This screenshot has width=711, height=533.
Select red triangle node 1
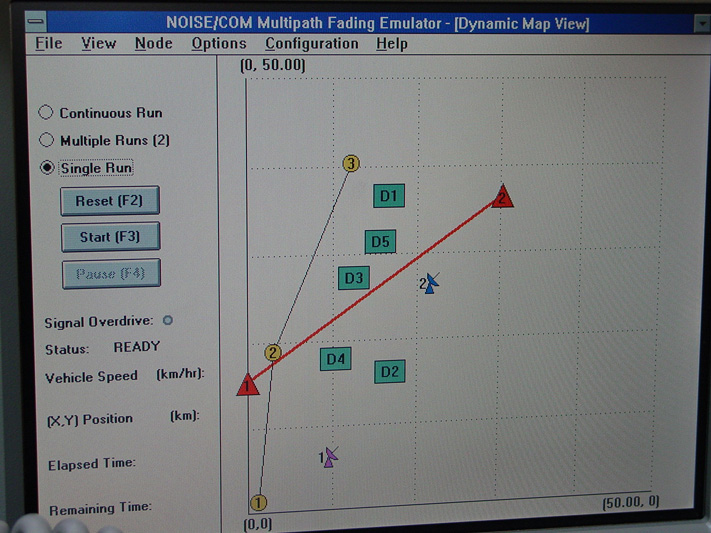click(248, 385)
